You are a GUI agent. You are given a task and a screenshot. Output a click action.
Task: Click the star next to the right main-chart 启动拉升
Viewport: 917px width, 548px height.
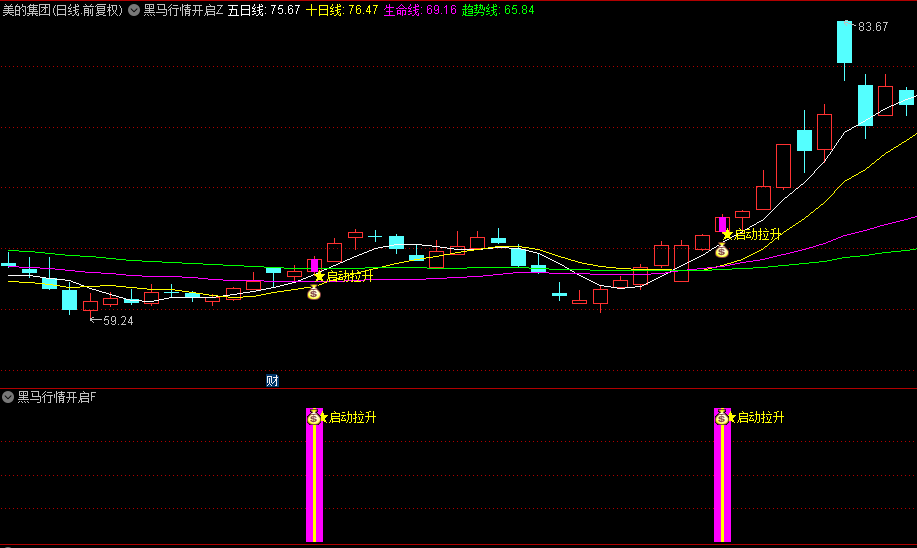click(727, 235)
